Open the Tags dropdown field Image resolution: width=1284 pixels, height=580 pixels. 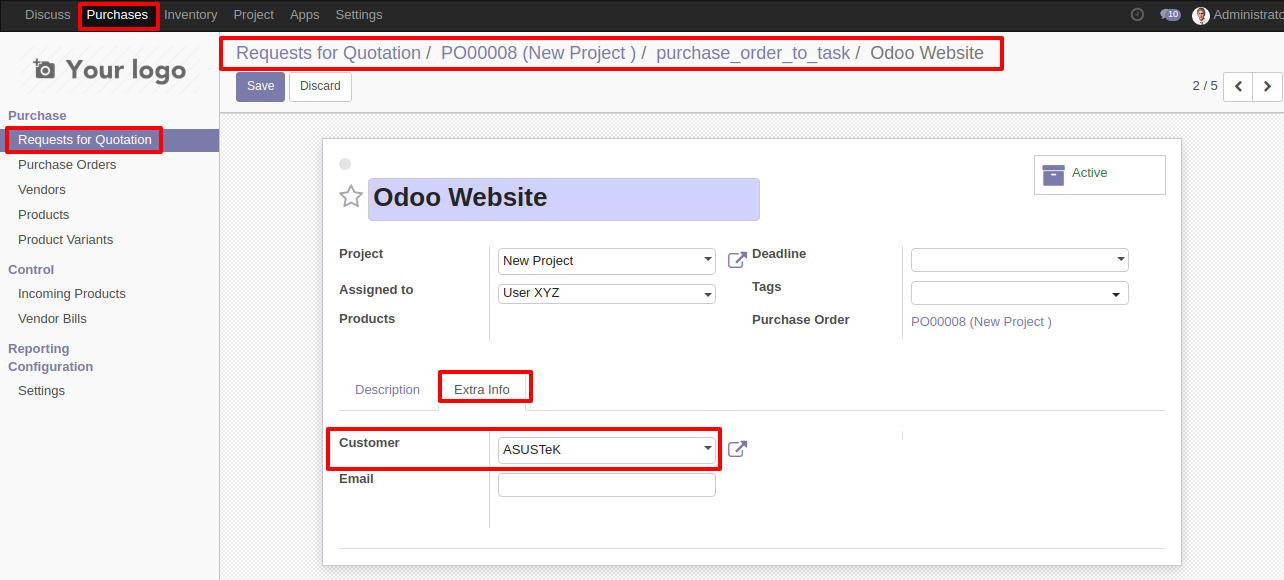point(1019,293)
